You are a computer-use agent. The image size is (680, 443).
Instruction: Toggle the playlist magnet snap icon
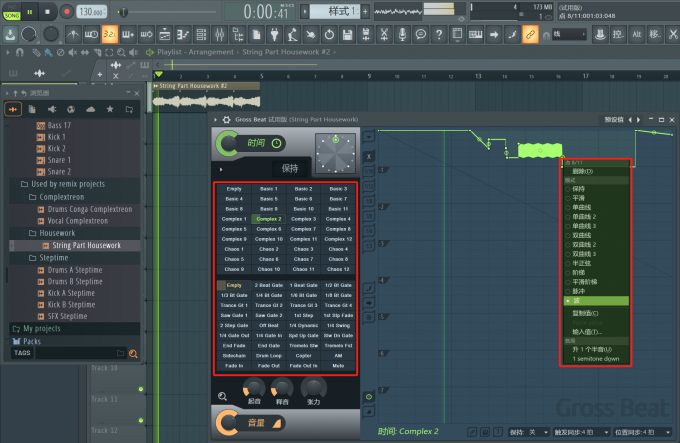pos(20,52)
